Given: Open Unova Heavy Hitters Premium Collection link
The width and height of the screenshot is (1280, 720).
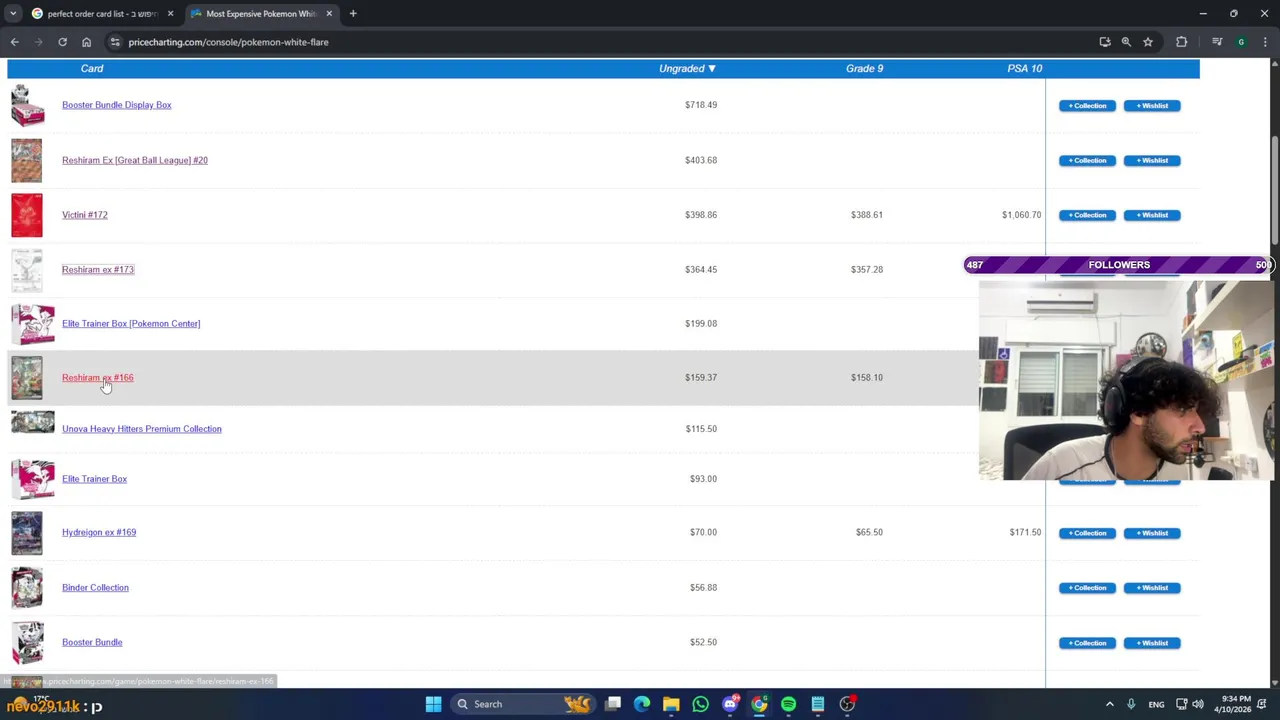Looking at the screenshot, I should pos(142,429).
